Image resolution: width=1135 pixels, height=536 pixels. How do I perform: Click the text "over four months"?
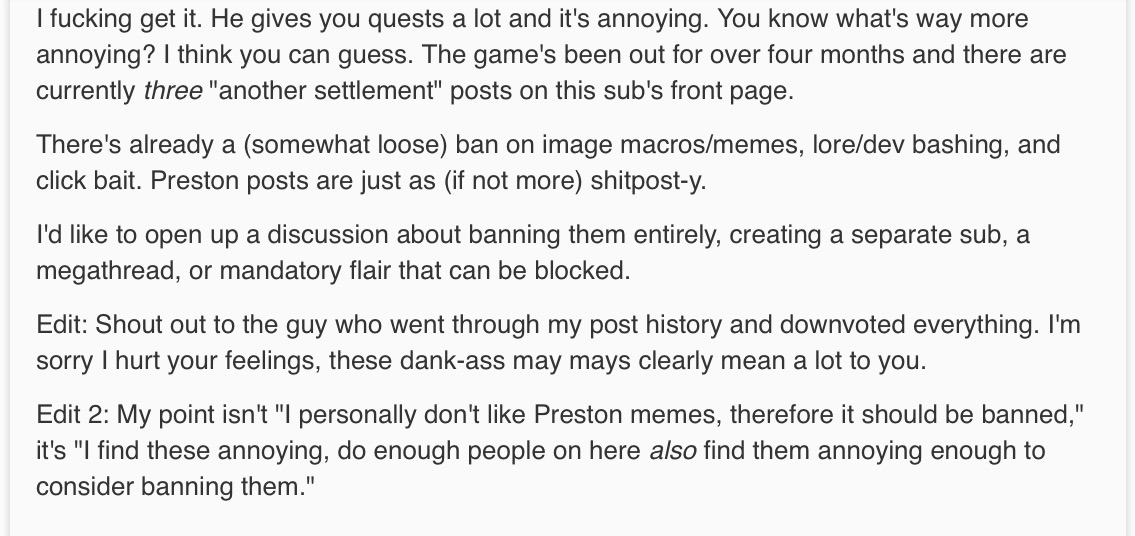click(x=731, y=54)
